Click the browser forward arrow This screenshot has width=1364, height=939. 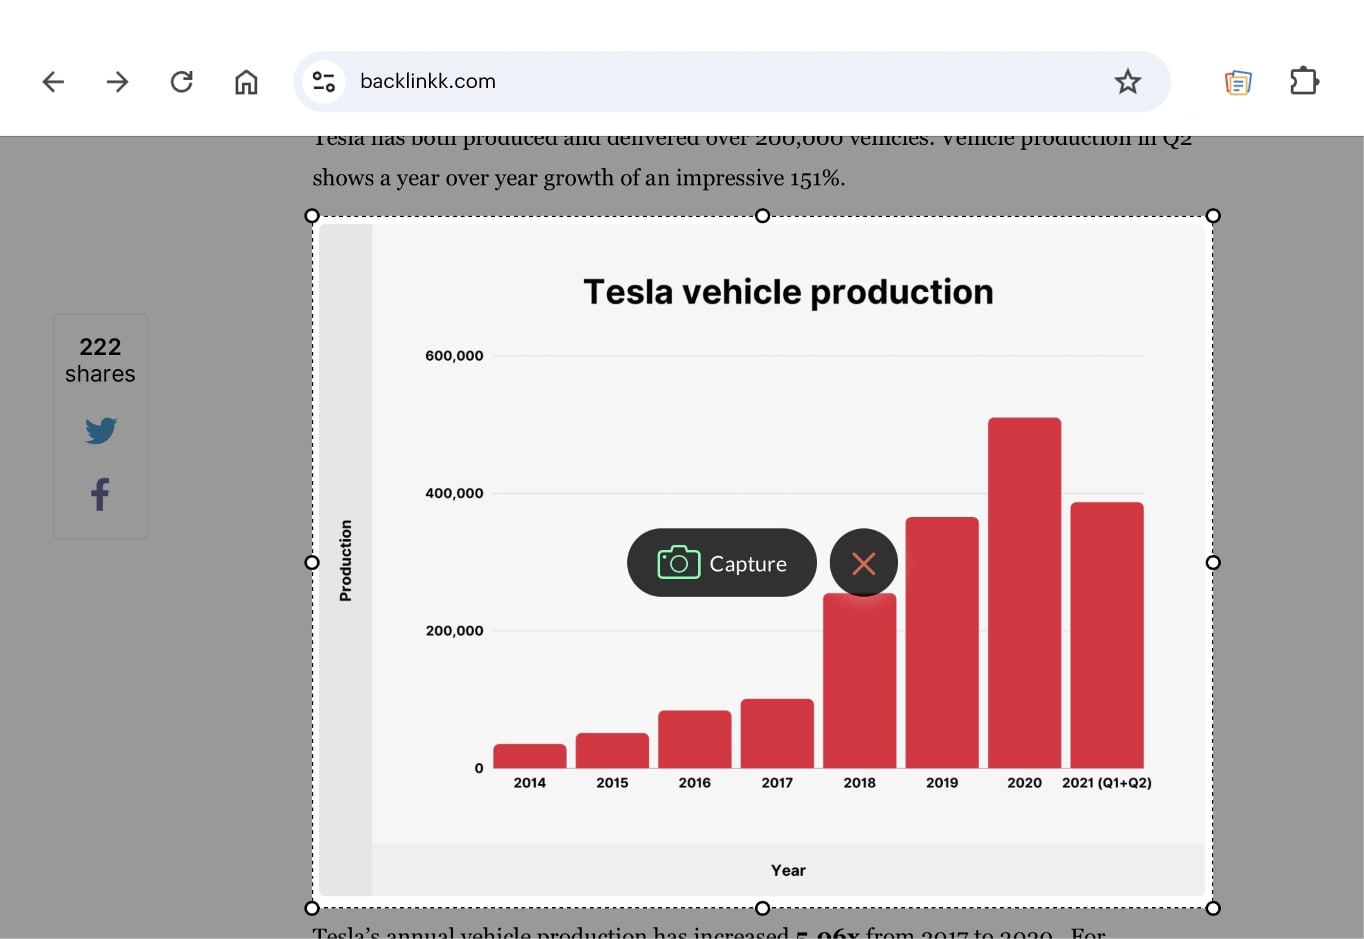click(117, 82)
